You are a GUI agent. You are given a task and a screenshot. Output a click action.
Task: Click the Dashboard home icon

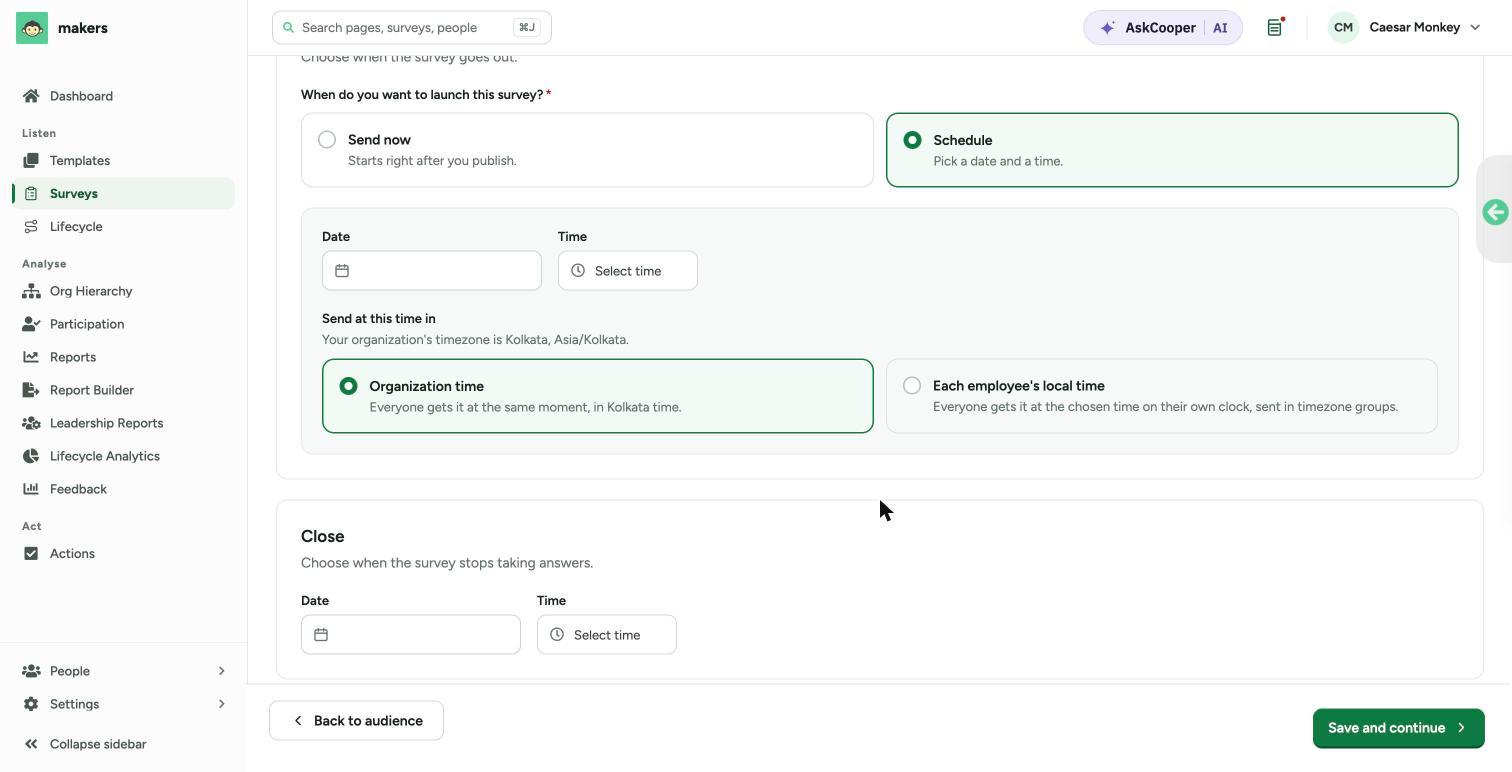pos(31,96)
